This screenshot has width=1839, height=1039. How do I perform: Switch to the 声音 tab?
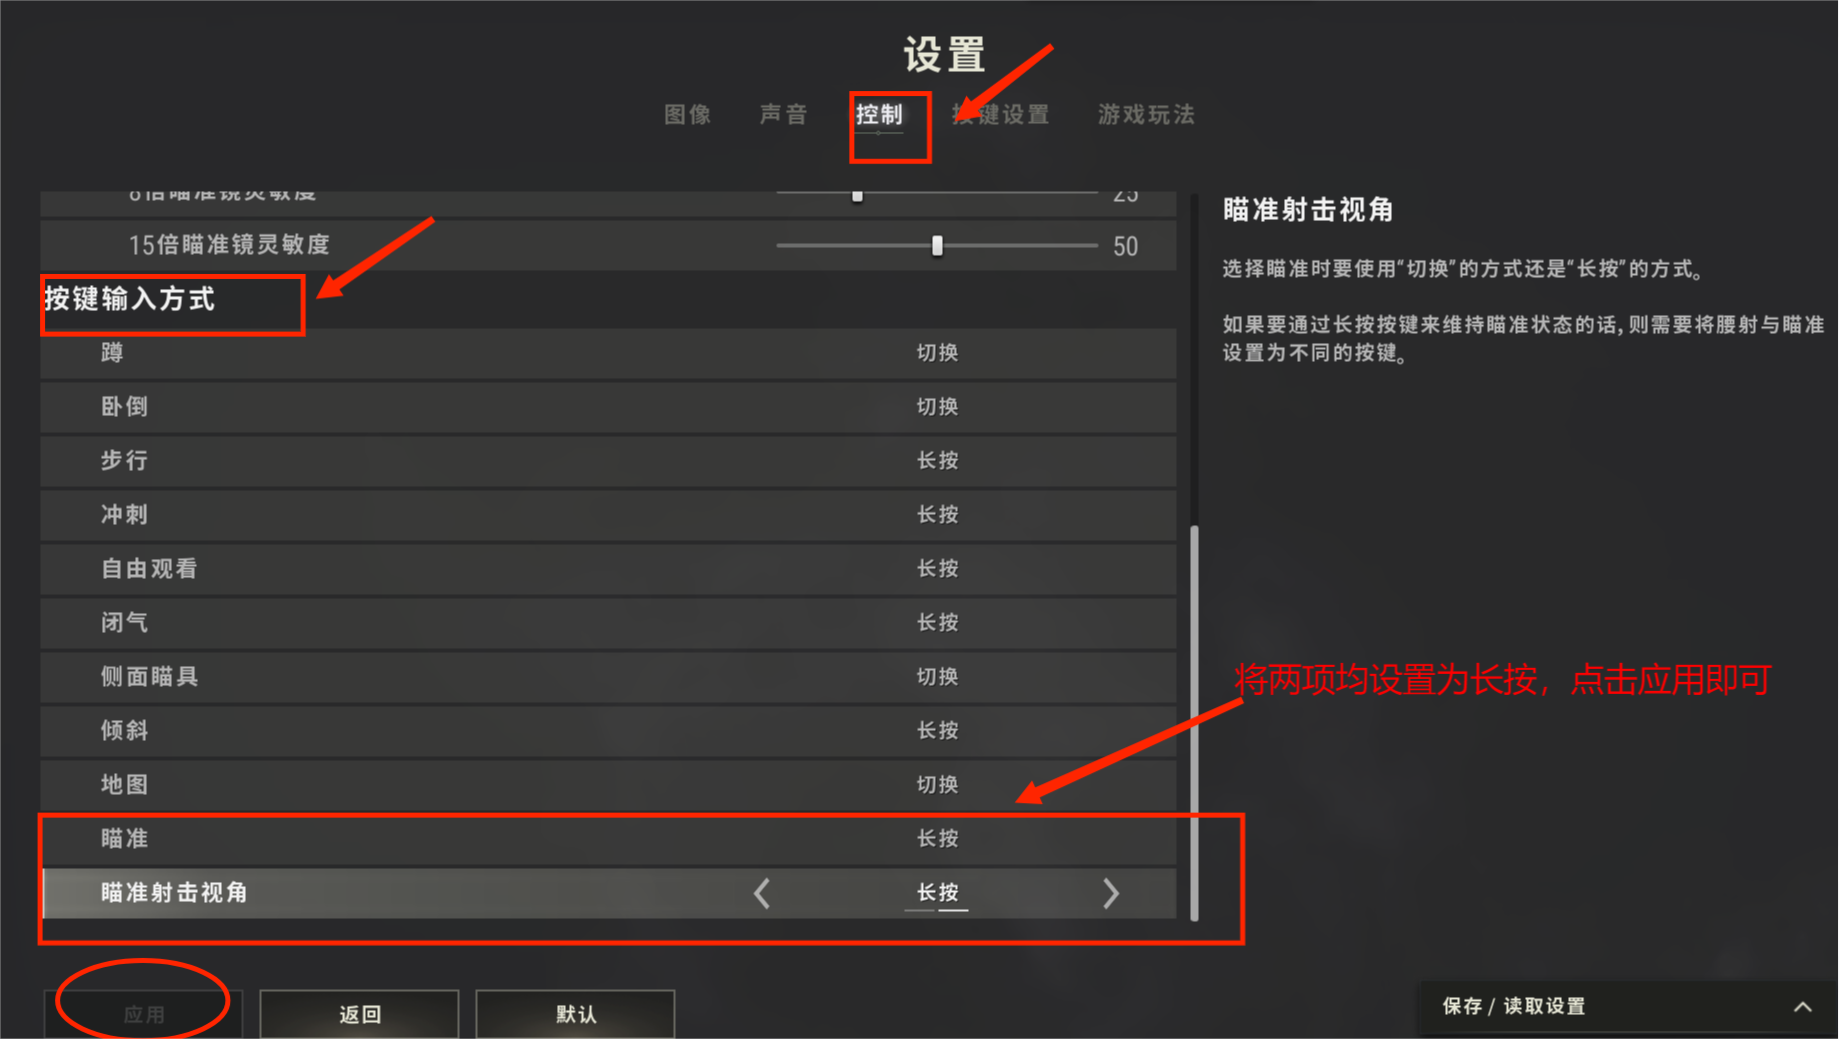(x=784, y=115)
